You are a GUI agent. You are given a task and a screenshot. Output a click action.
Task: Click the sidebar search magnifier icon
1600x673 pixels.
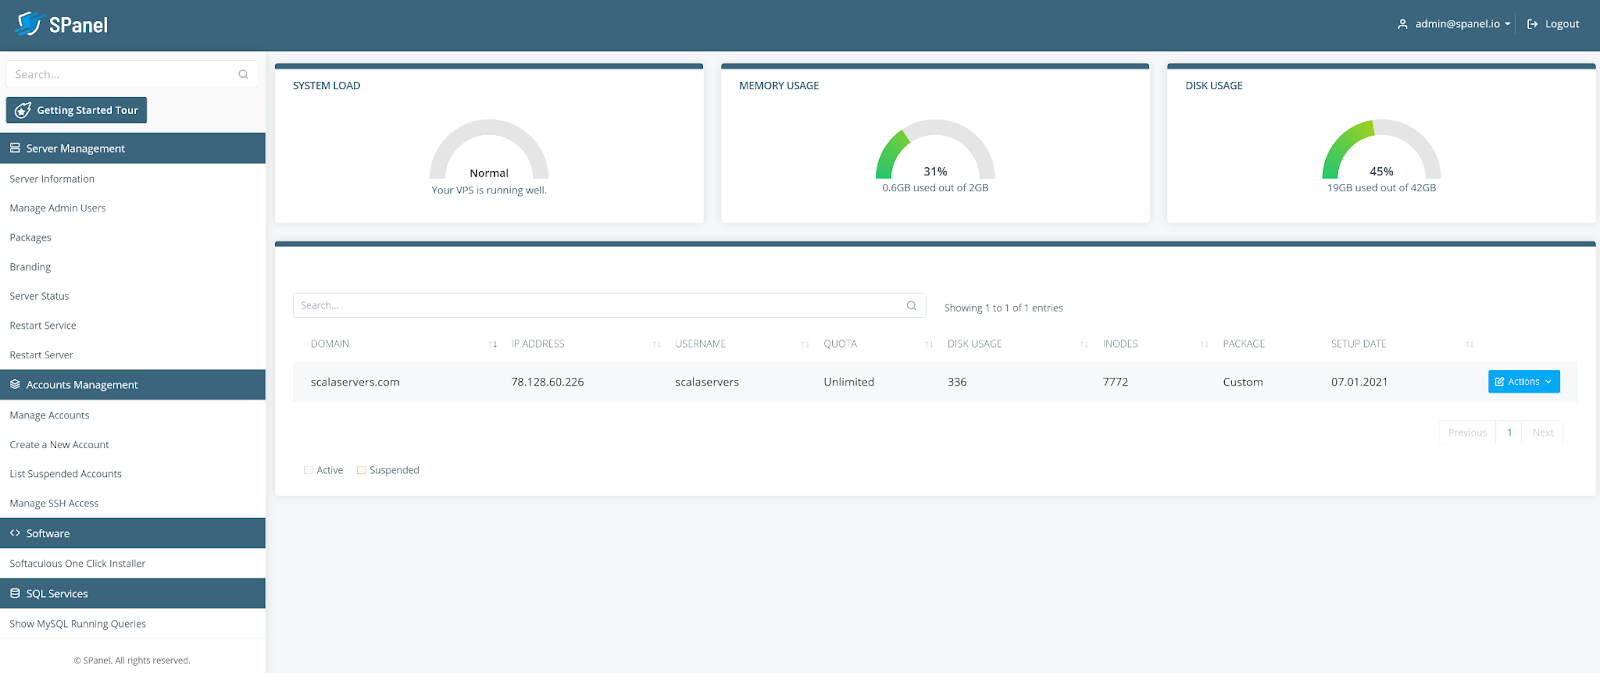(243, 75)
